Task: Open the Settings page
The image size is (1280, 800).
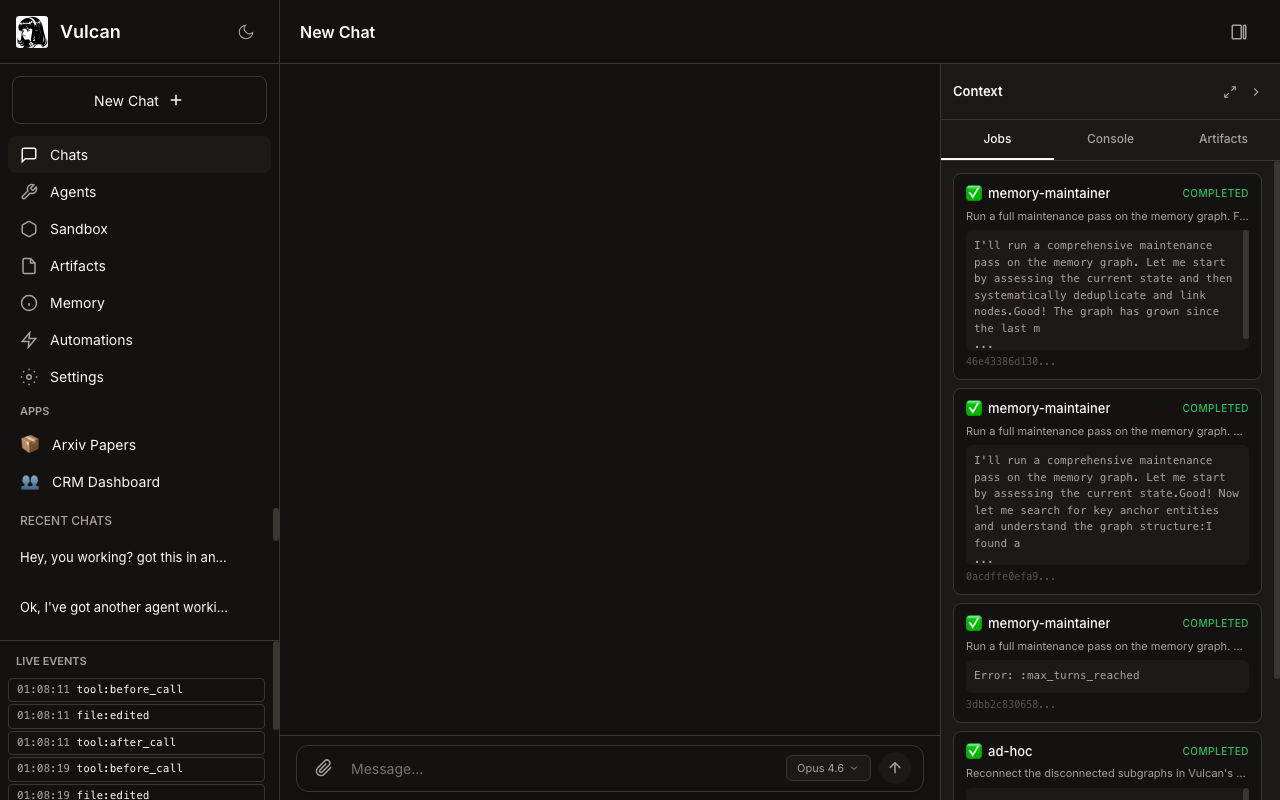Action: pyautogui.click(x=76, y=377)
